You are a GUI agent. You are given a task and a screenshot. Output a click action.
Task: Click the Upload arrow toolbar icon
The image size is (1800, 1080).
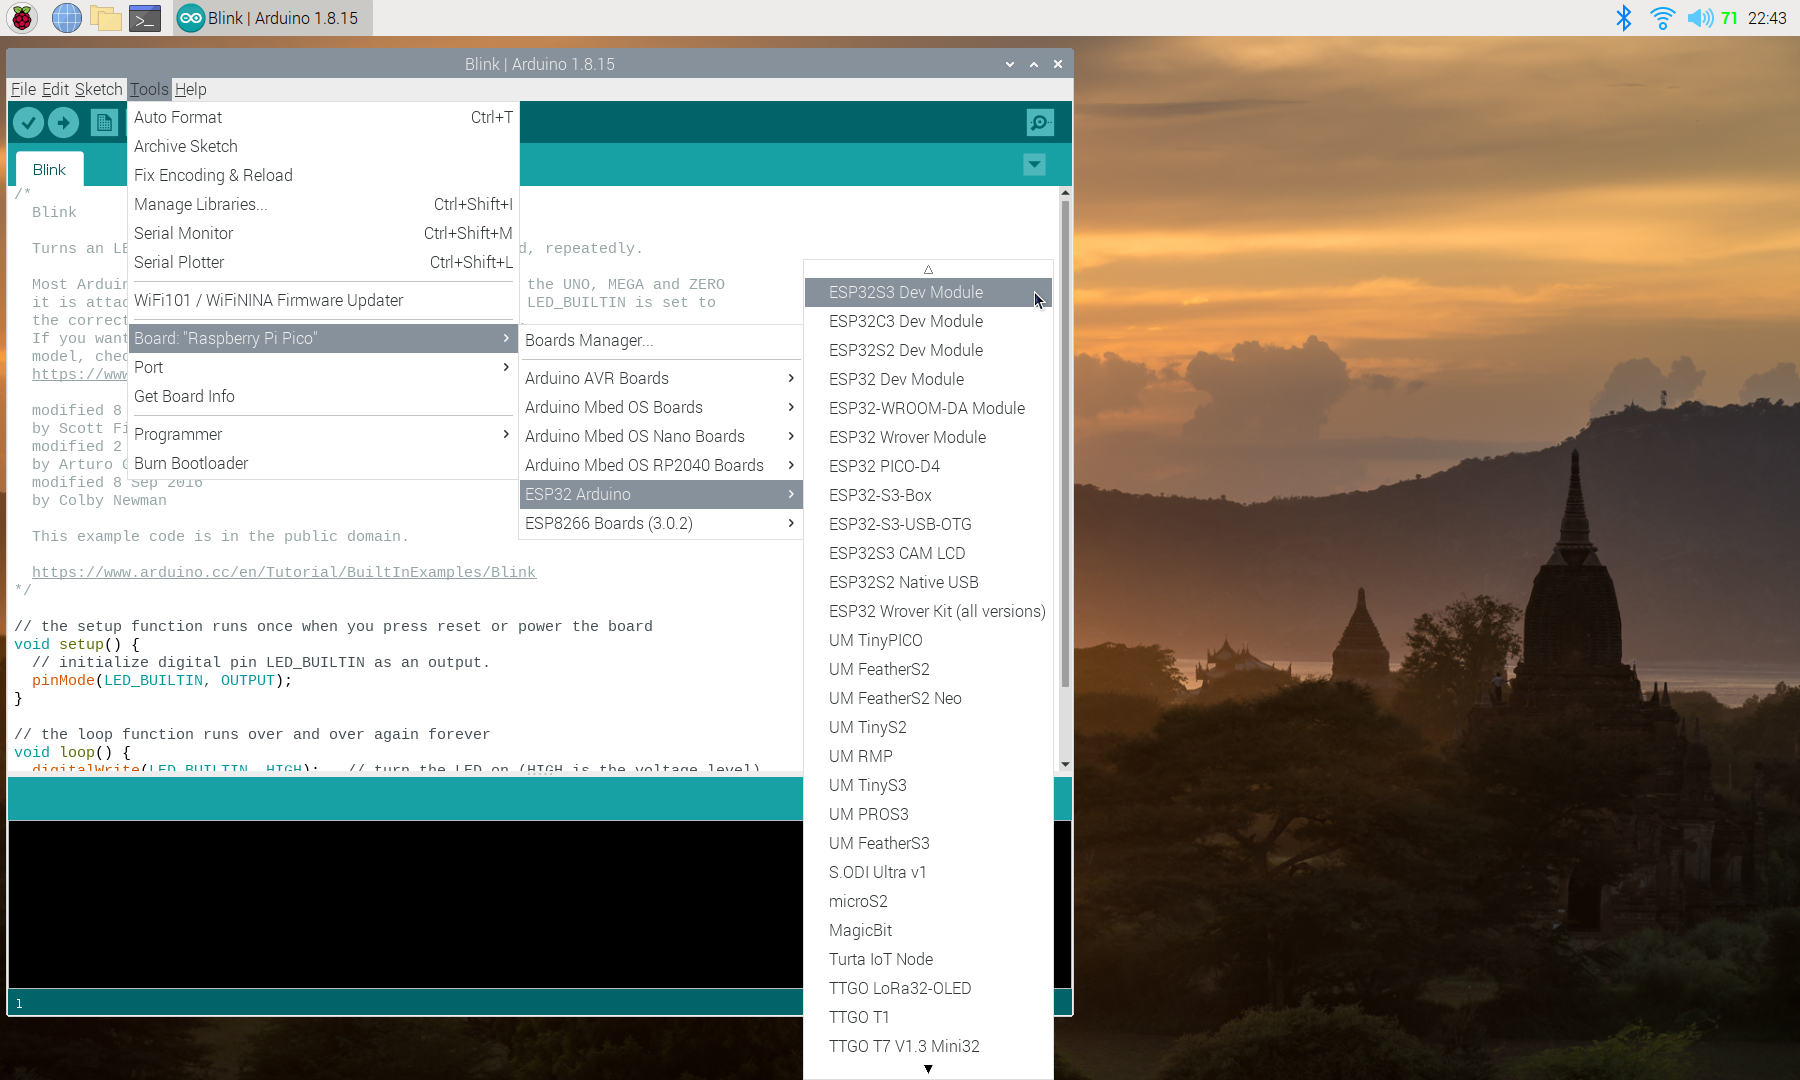(63, 122)
